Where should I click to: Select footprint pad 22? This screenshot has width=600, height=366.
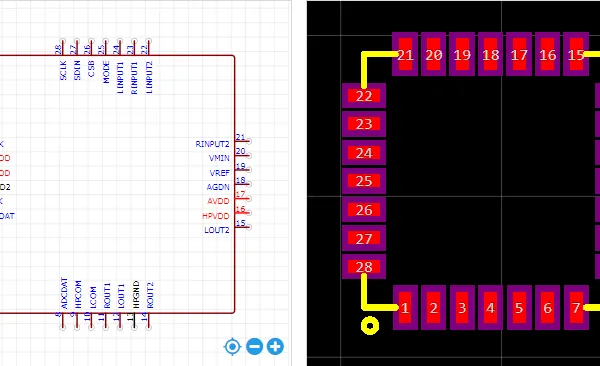click(364, 96)
